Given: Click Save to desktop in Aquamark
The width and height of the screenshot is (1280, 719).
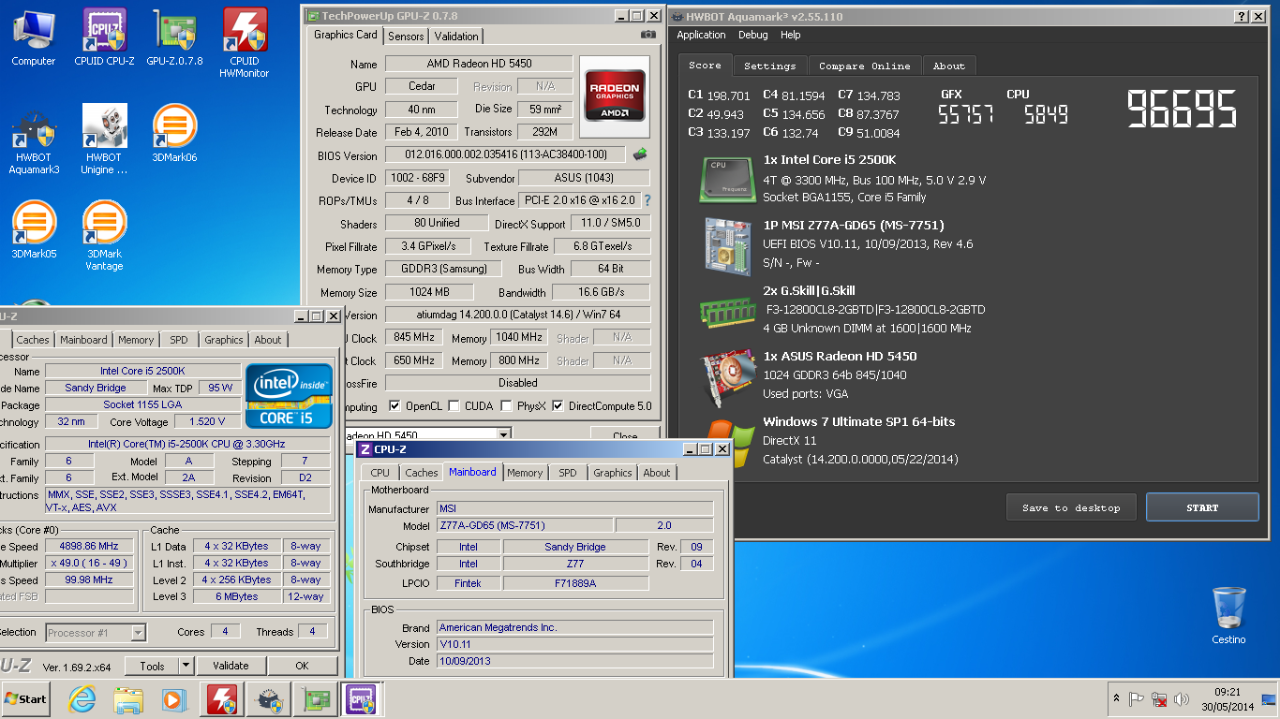Looking at the screenshot, I should [x=1071, y=507].
